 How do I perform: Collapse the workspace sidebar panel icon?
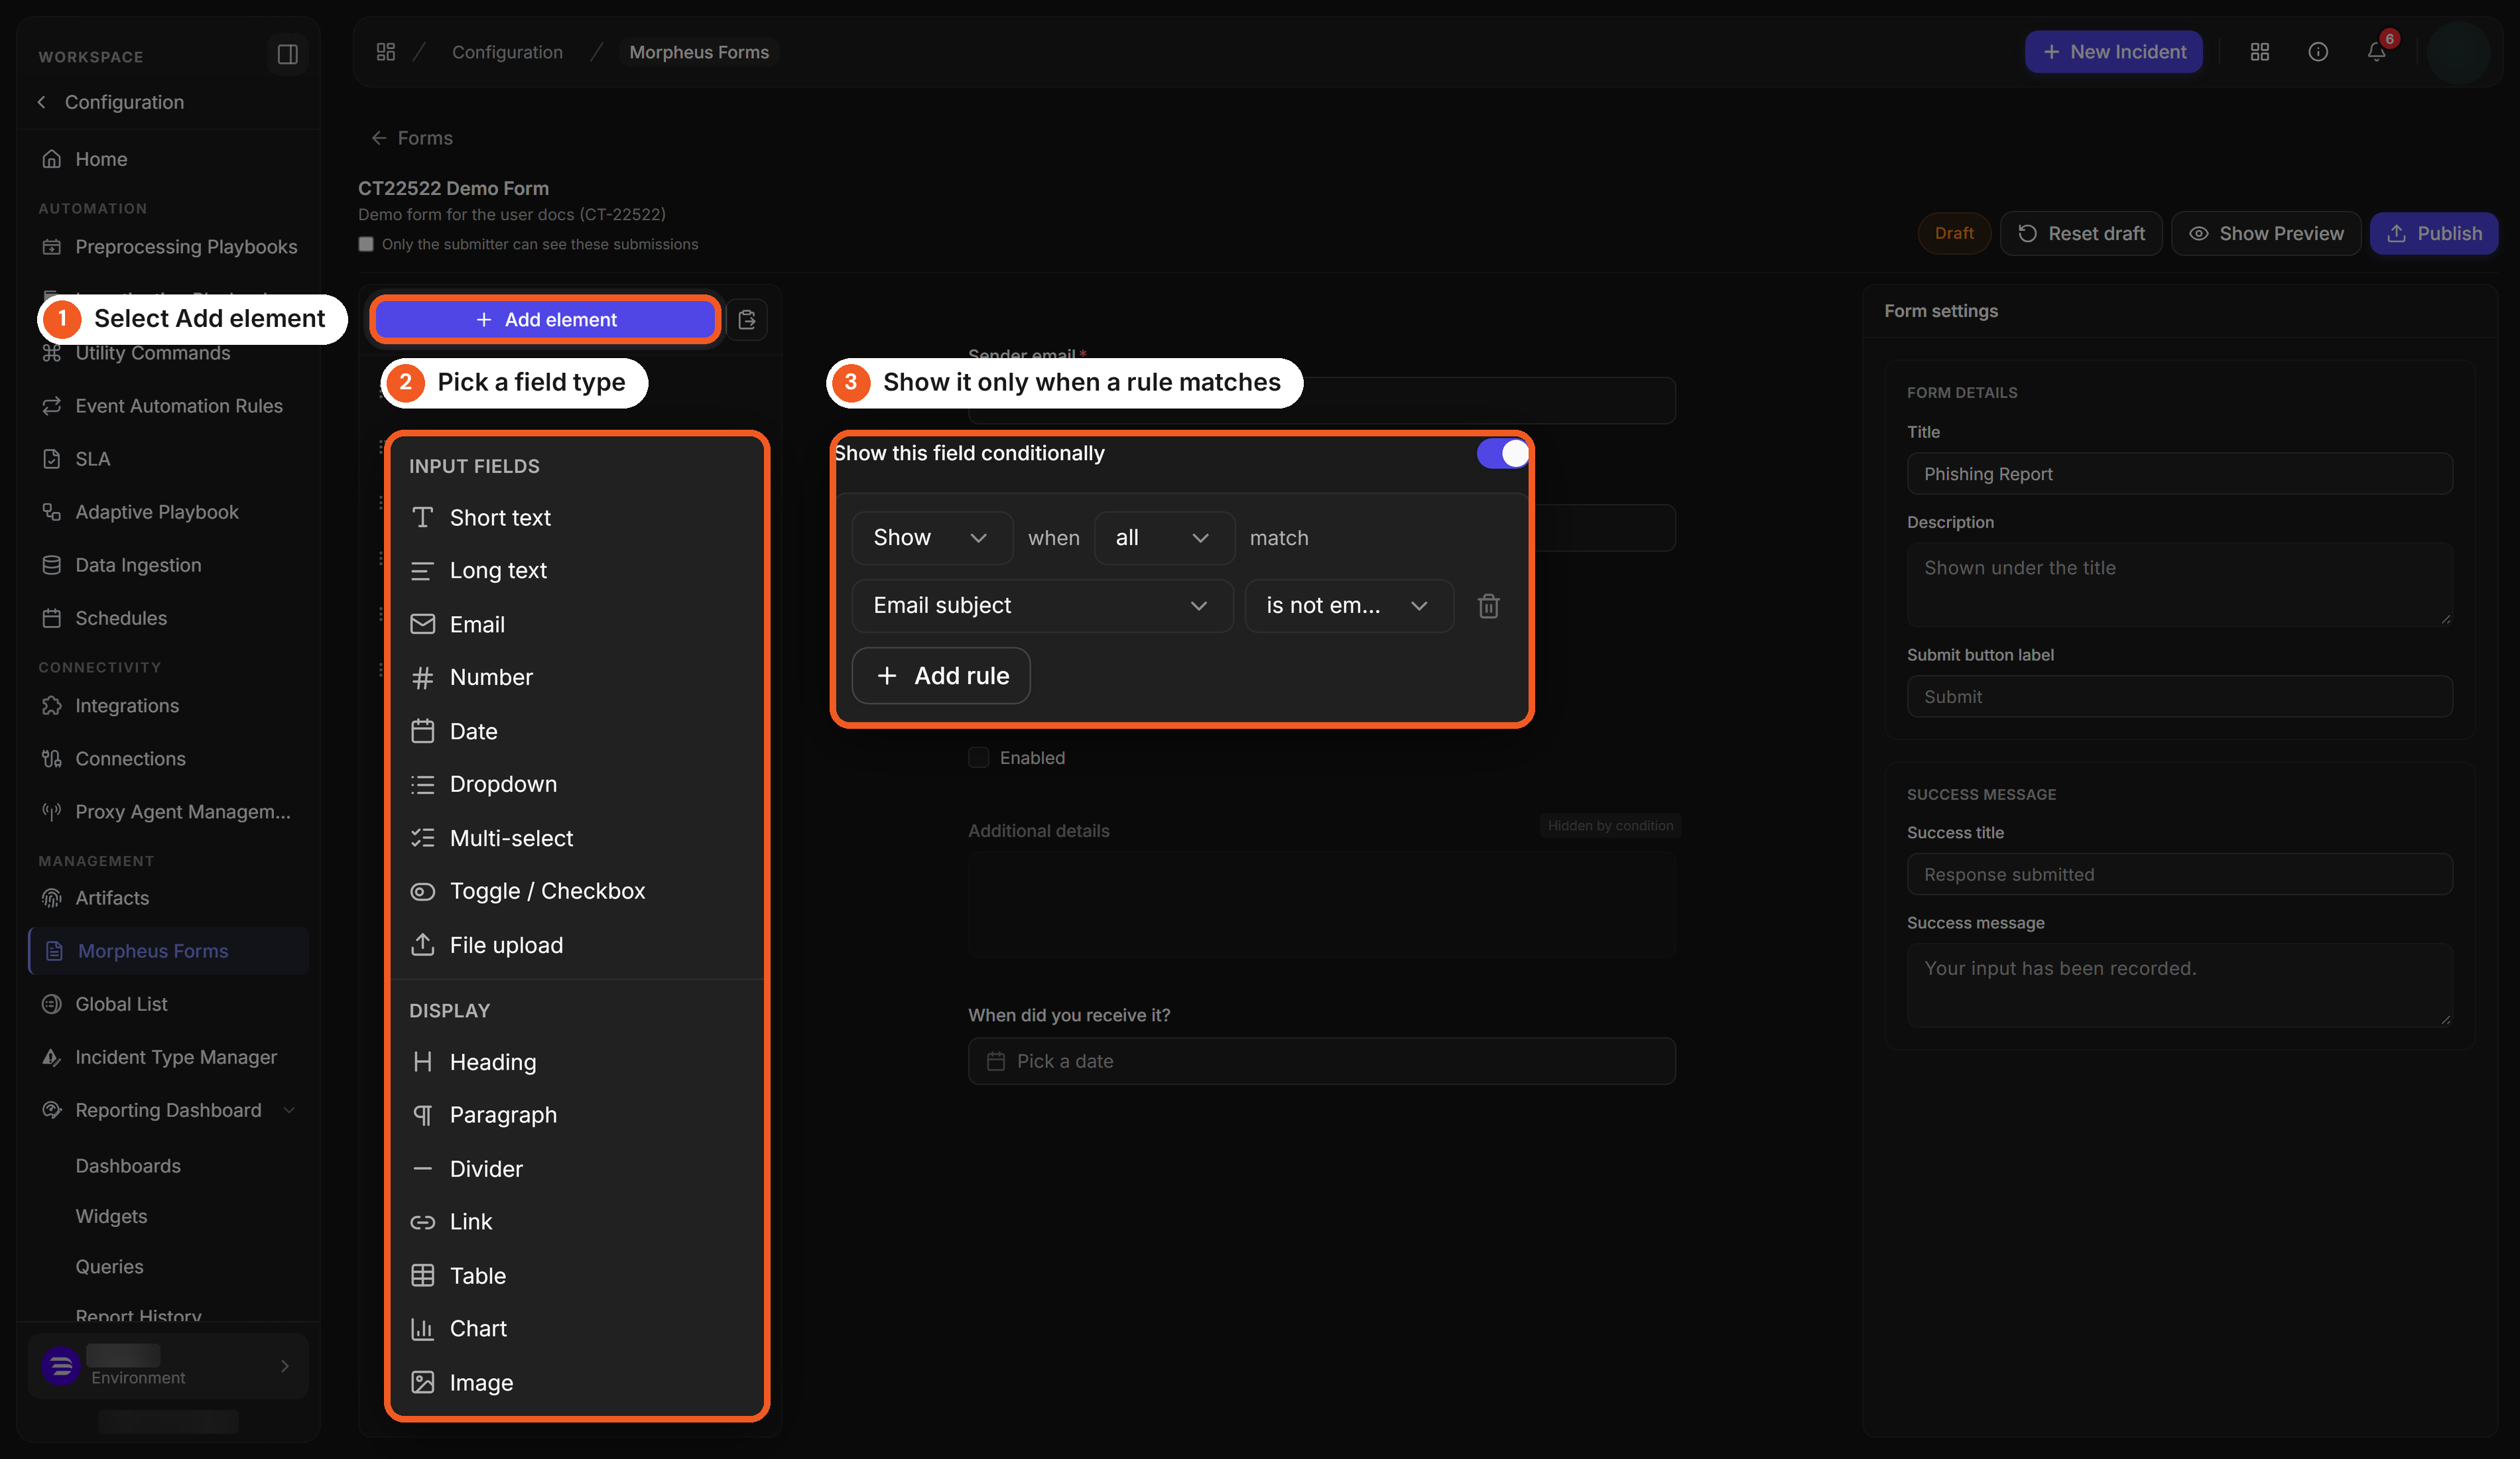pyautogui.click(x=287, y=54)
